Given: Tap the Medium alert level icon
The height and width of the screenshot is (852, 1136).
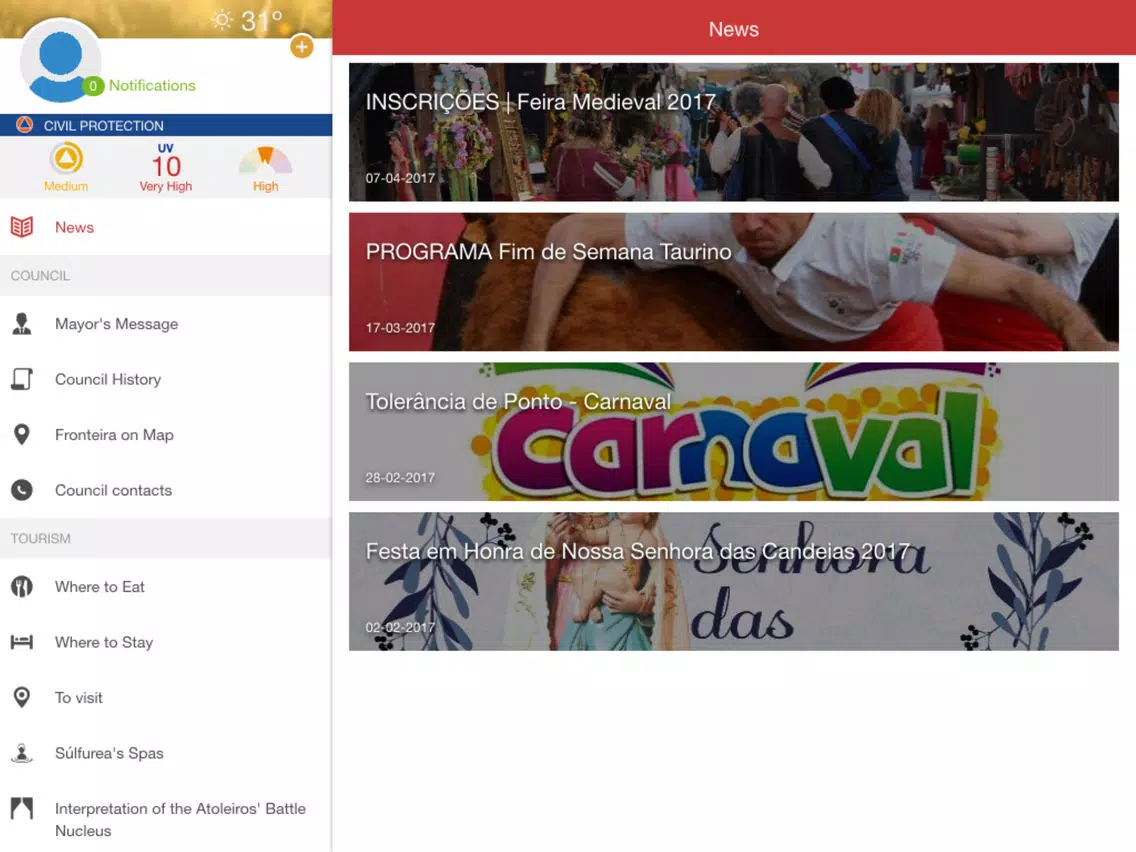Looking at the screenshot, I should (x=66, y=158).
